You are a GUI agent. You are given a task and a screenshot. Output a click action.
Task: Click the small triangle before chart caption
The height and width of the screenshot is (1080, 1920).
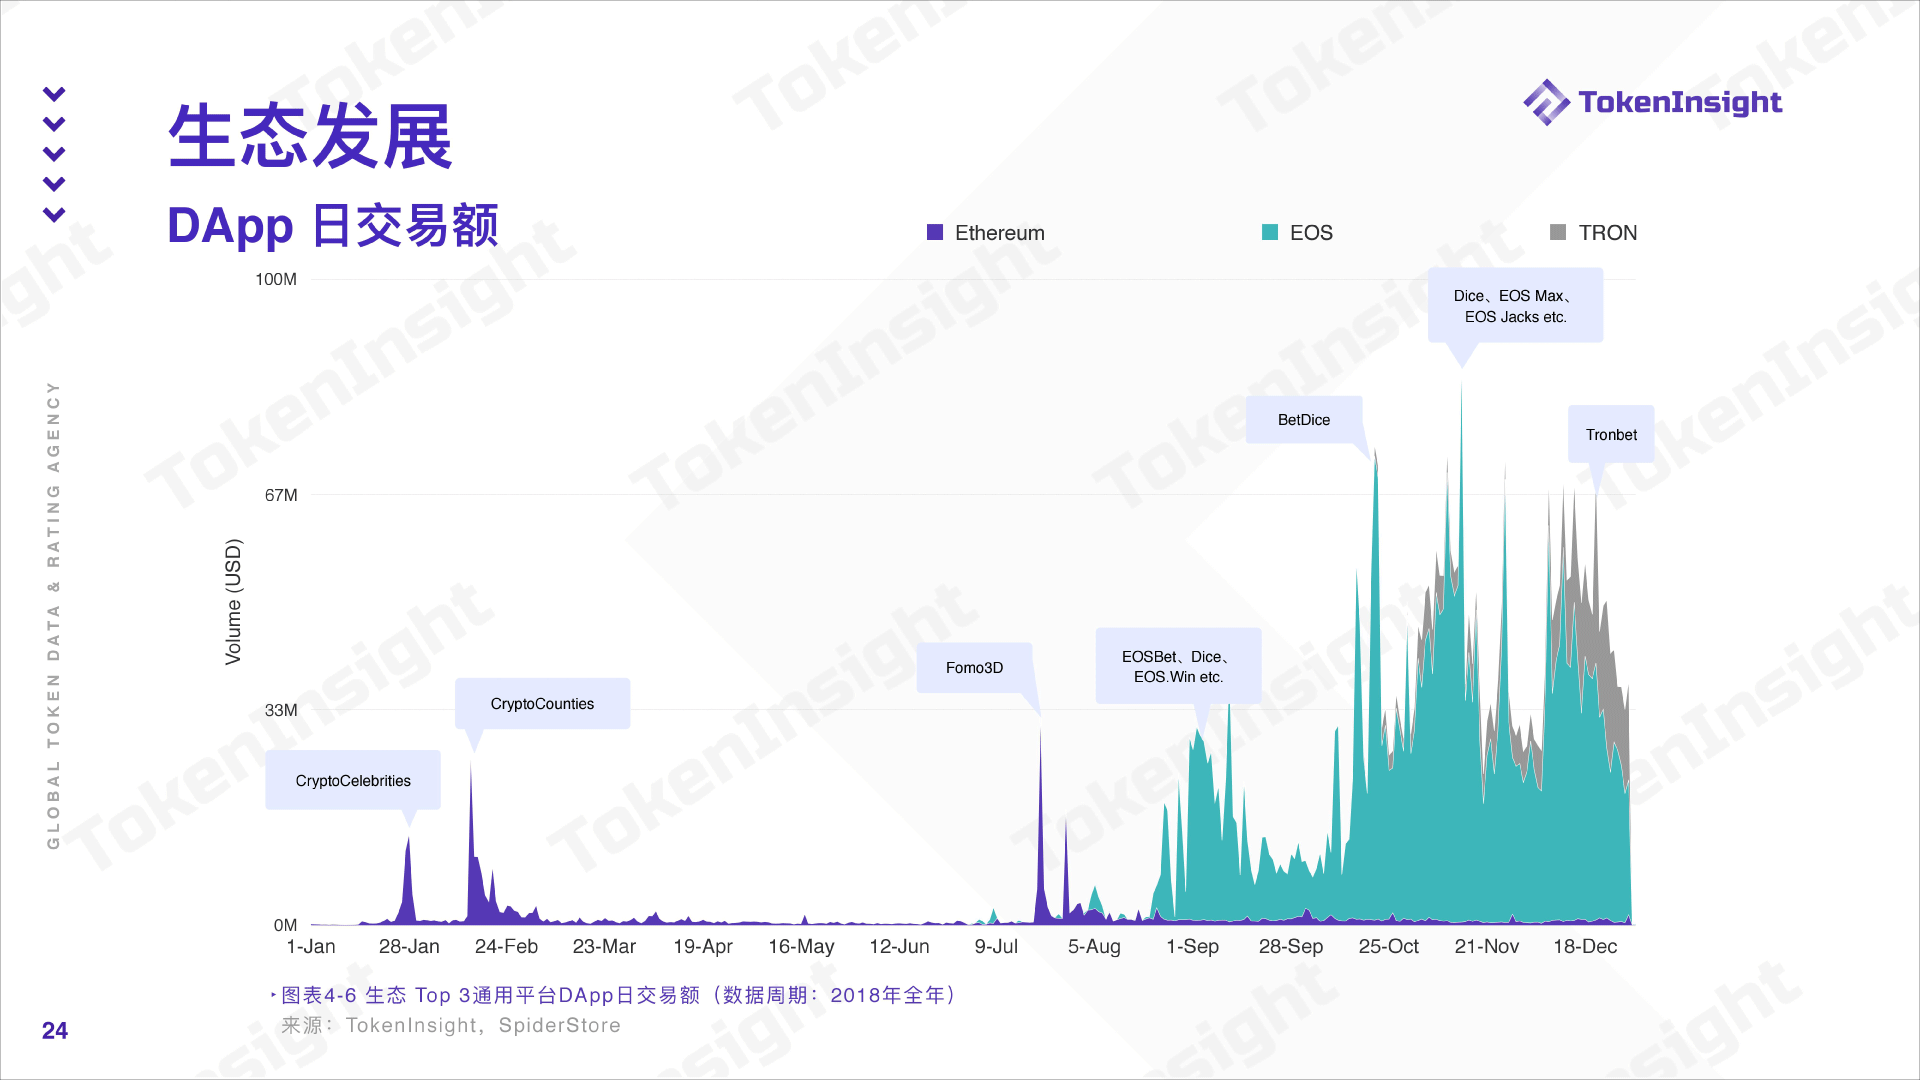273,995
